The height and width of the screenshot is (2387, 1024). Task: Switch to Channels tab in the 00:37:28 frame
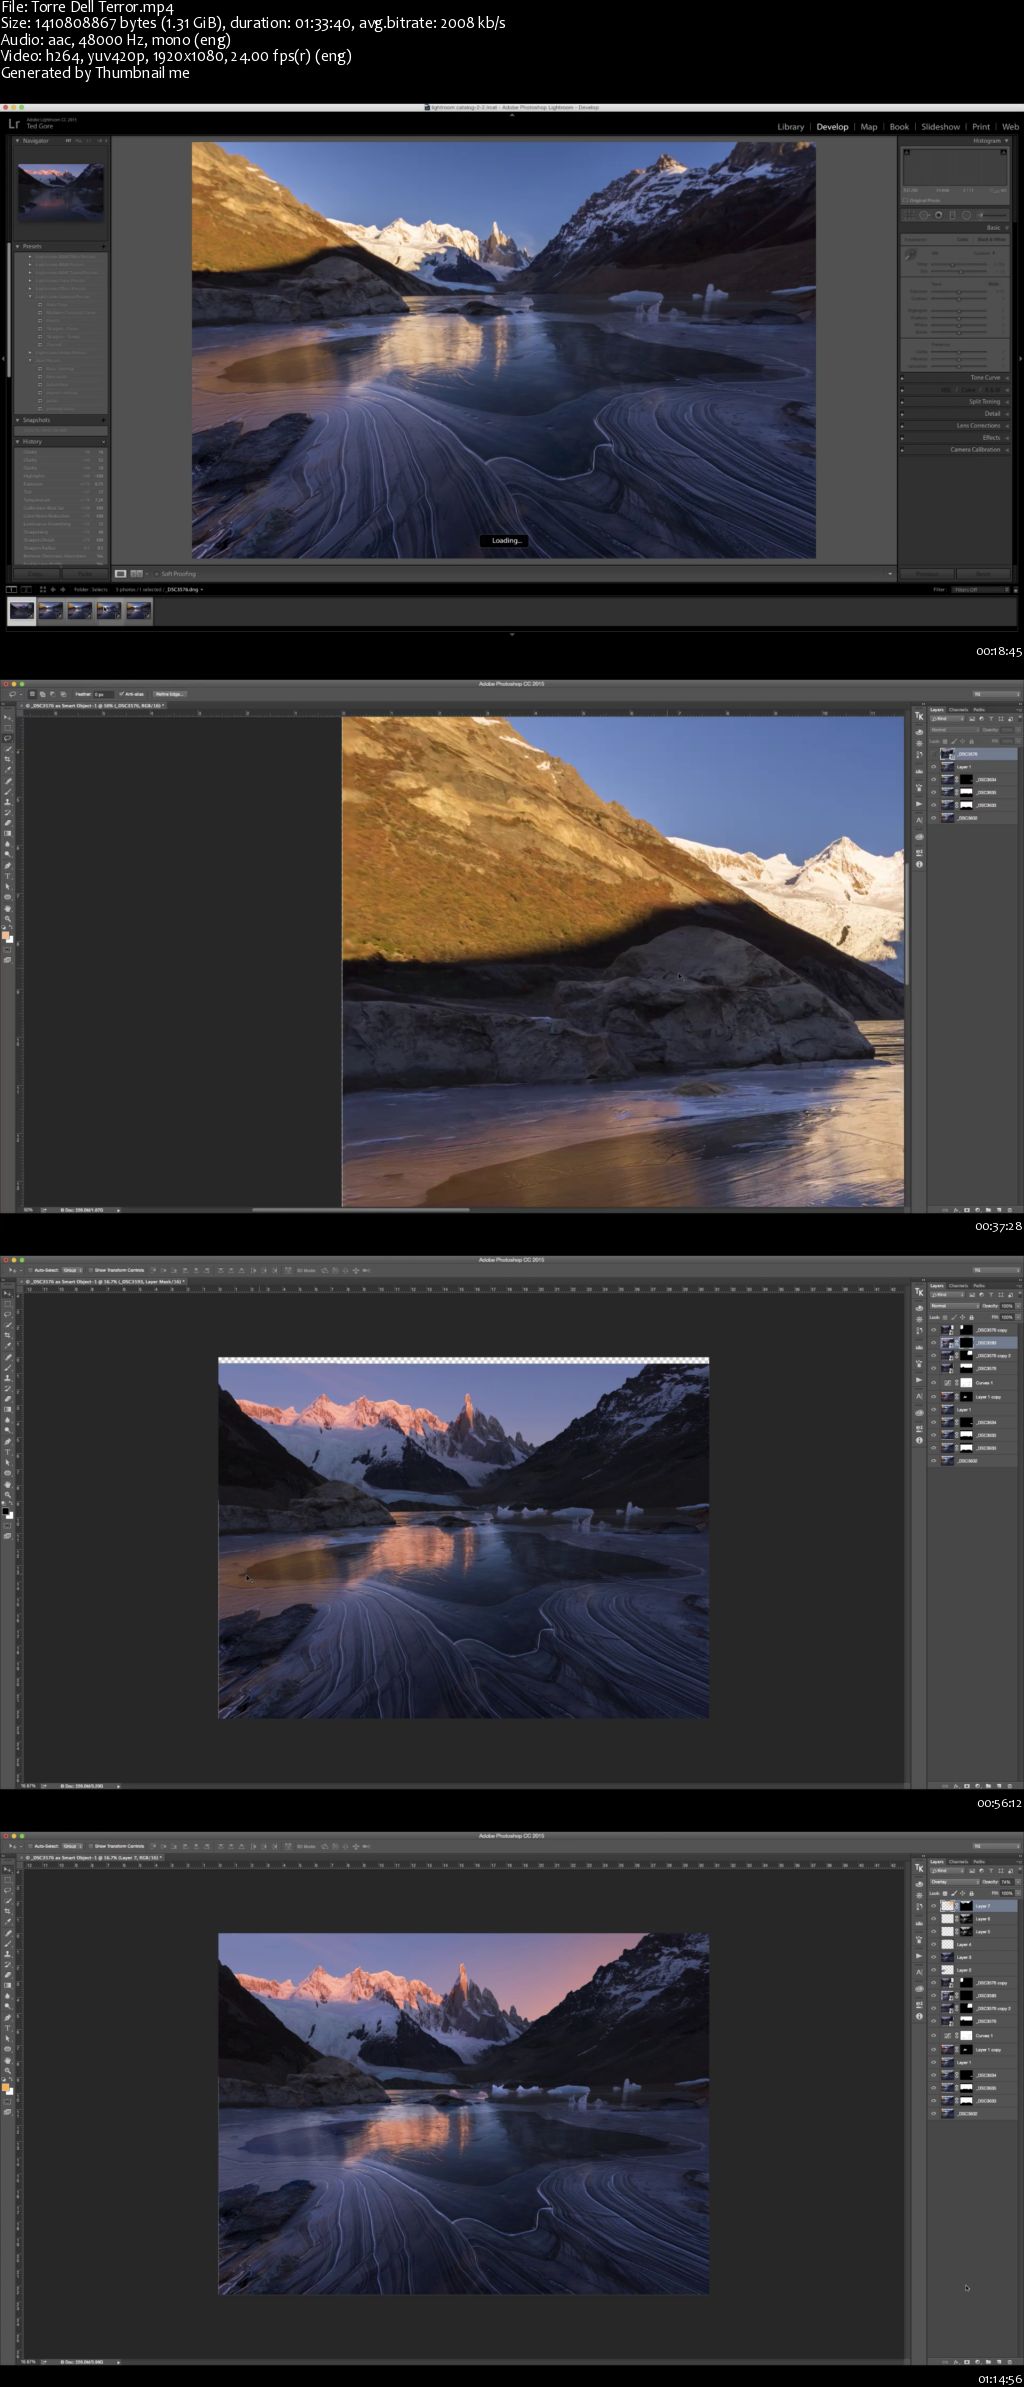click(x=958, y=710)
